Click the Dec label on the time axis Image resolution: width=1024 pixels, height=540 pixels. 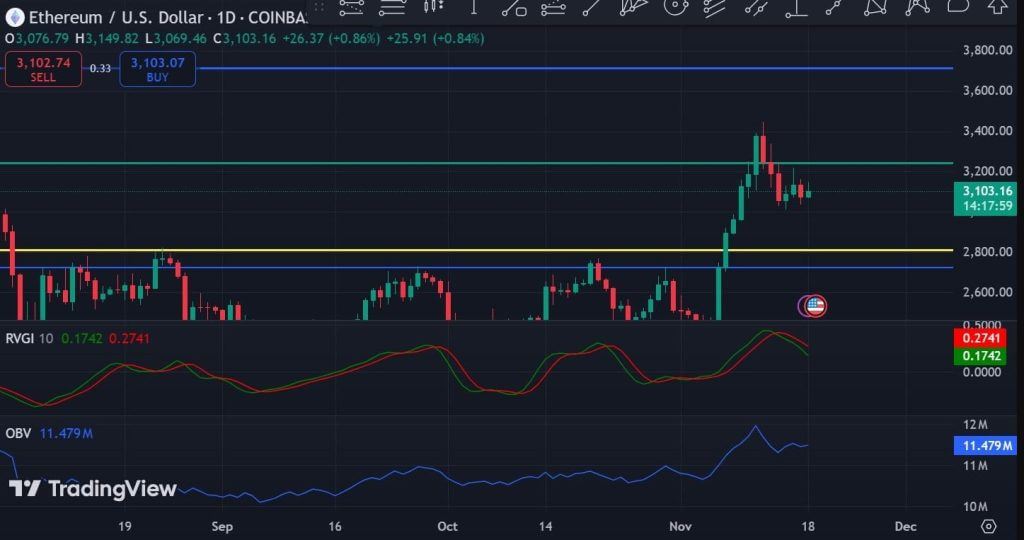[x=905, y=526]
